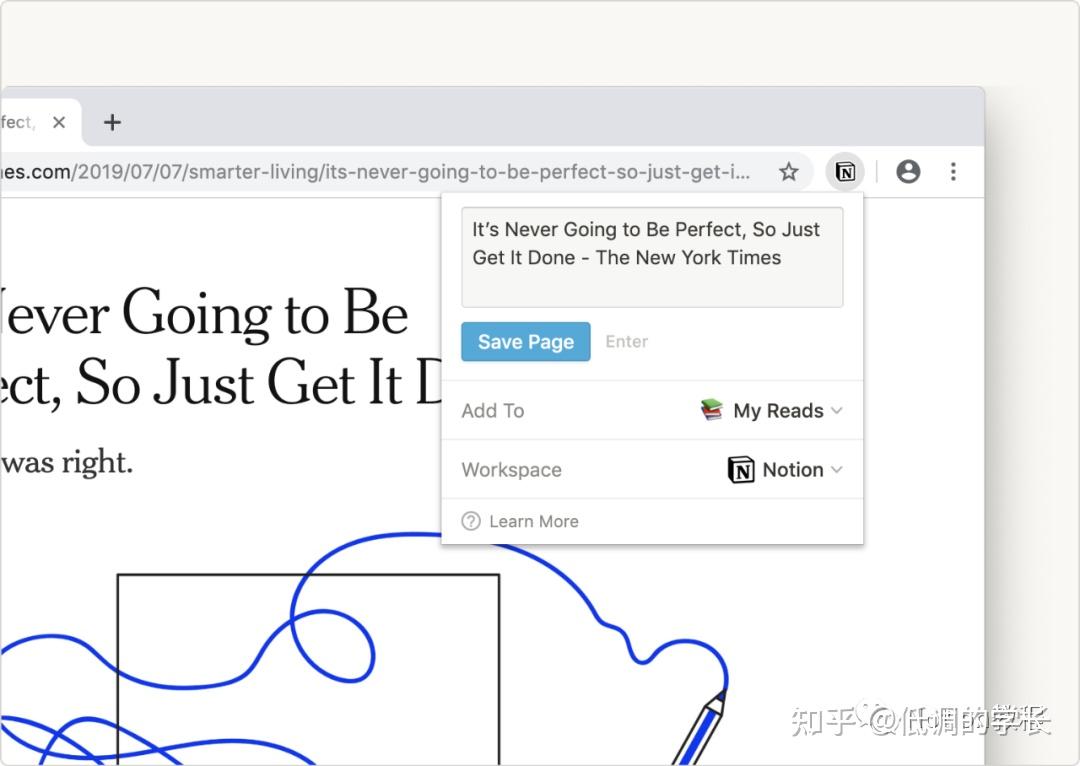This screenshot has width=1080, height=766.
Task: Expand the Notion workspace chevron
Action: (840, 469)
